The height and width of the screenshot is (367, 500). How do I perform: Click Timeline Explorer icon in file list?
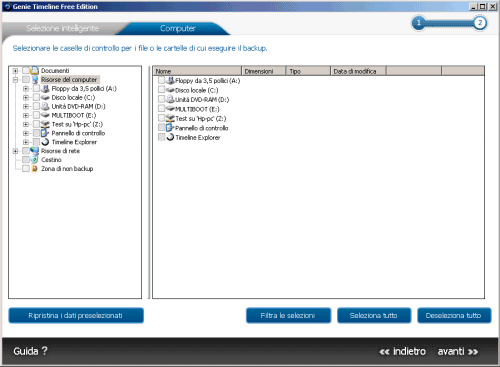pyautogui.click(x=170, y=137)
